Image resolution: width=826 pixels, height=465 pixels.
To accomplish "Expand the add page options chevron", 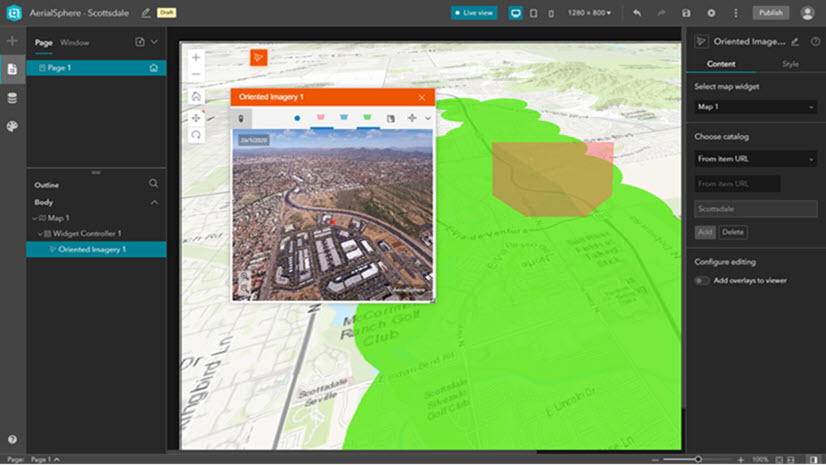I will pyautogui.click(x=154, y=42).
